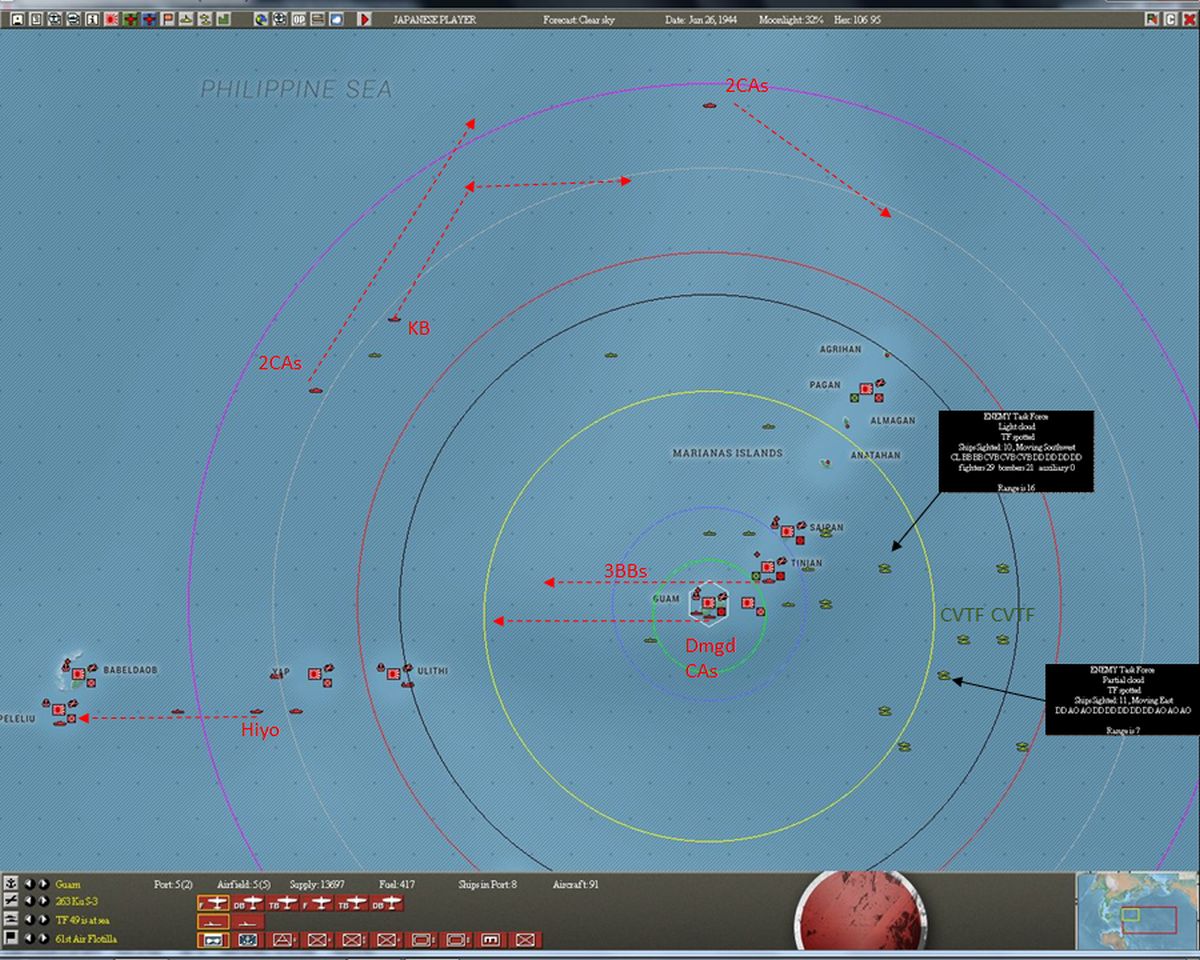Screen dimensions: 1200x960
Task: Click the flag icon beside 61st Air Flotilla
Action: tap(9, 938)
